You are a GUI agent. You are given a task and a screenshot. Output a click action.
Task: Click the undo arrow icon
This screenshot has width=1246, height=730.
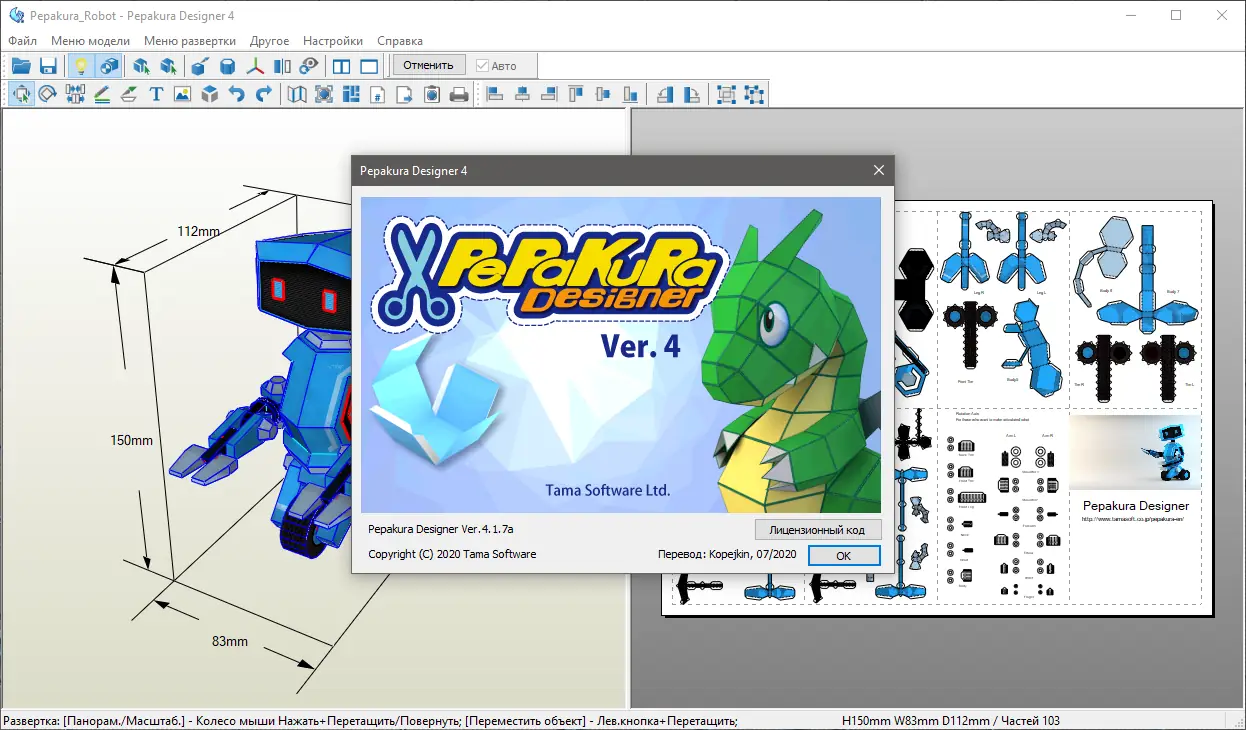point(237,94)
